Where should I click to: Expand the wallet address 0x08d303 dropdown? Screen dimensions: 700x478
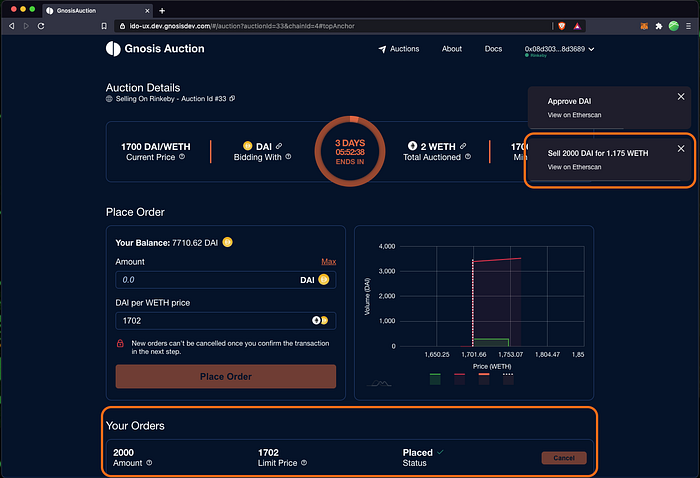559,49
